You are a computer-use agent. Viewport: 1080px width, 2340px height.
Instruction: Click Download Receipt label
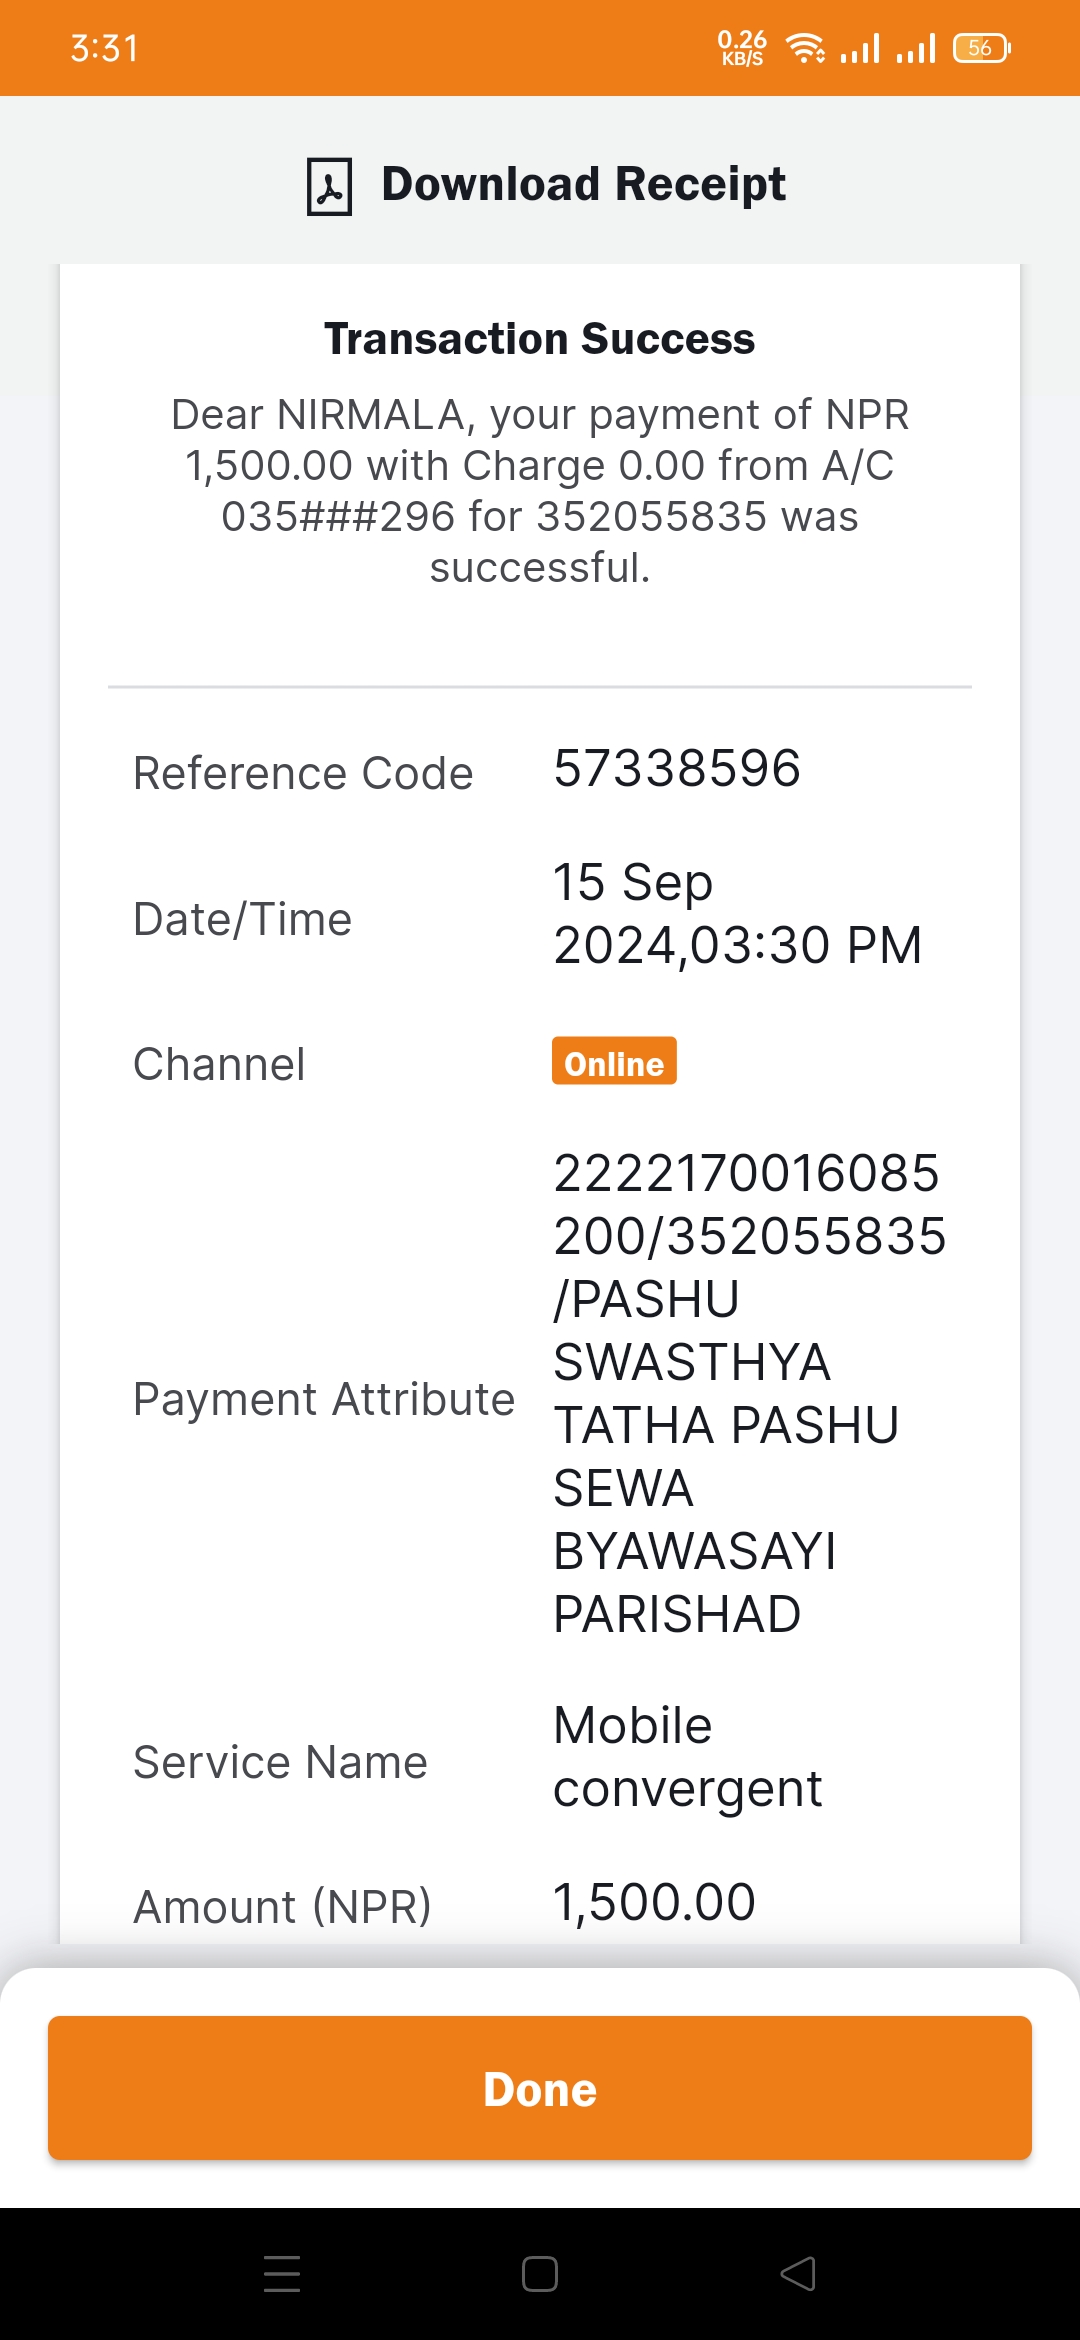pos(584,184)
